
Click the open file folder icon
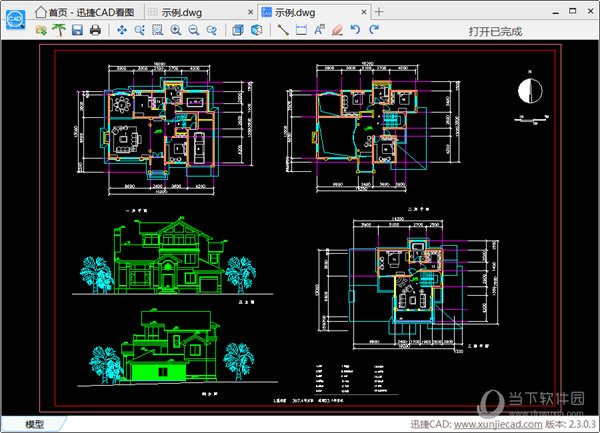[41, 31]
